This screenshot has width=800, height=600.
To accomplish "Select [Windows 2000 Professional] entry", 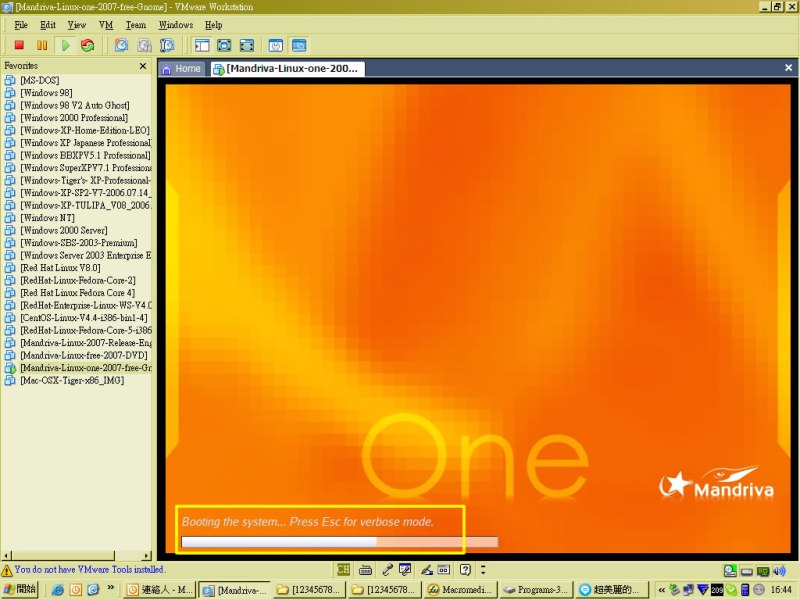I will tap(74, 118).
